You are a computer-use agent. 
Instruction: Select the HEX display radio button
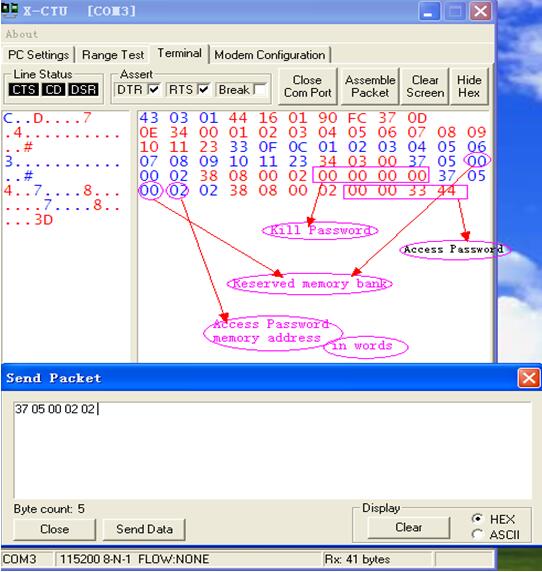477,518
